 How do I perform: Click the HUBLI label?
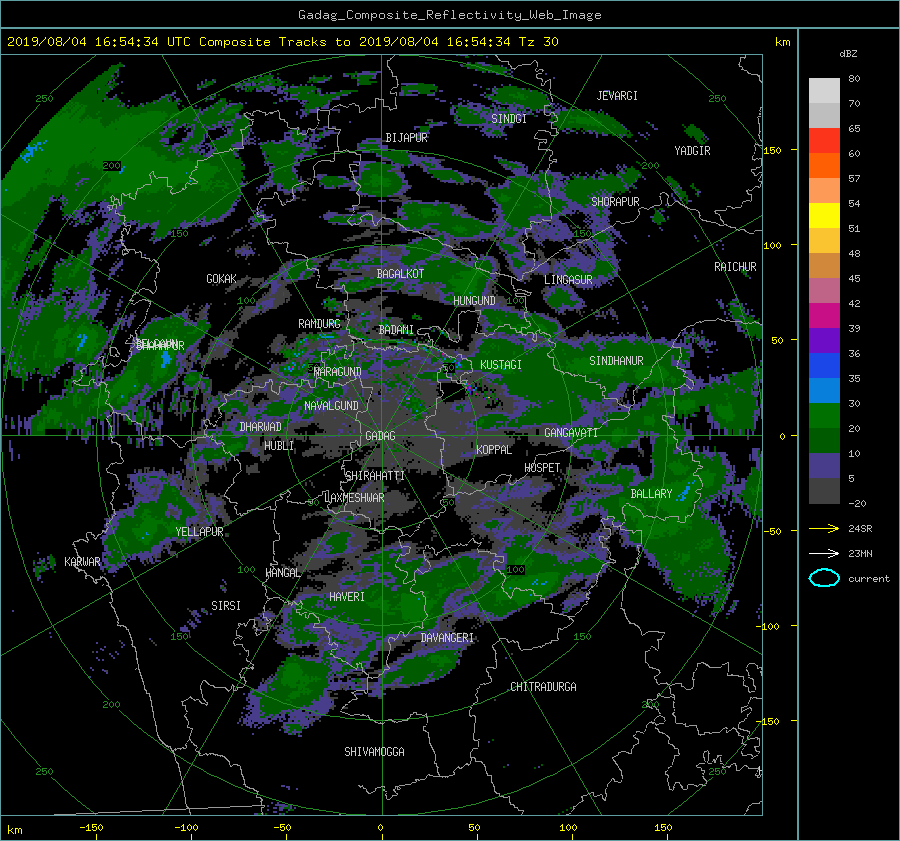click(279, 446)
